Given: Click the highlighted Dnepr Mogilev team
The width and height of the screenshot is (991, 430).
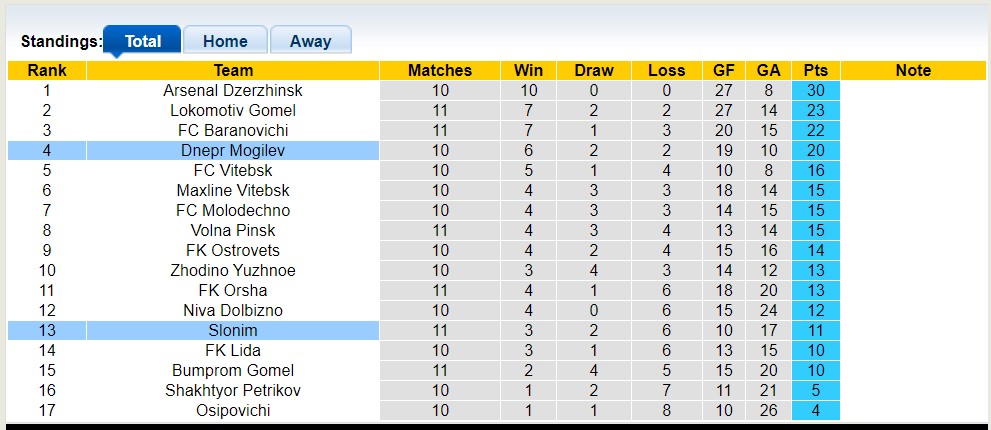Looking at the screenshot, I should (x=233, y=150).
